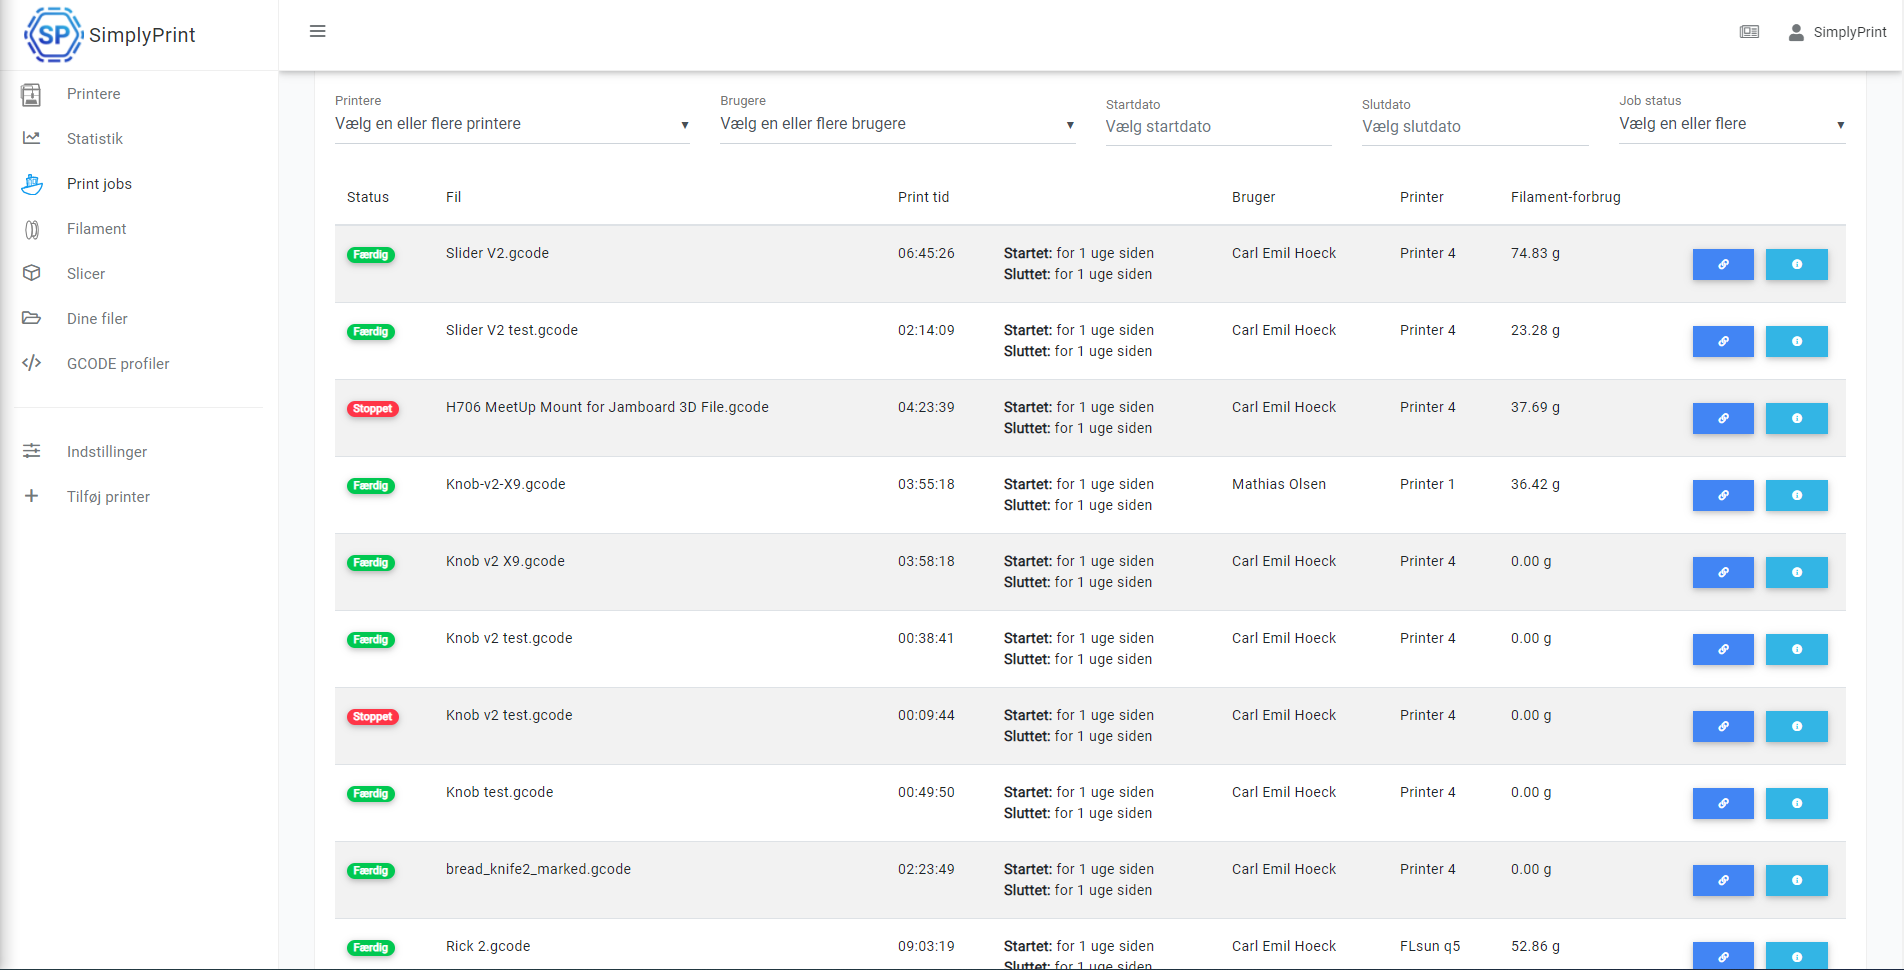The height and width of the screenshot is (970, 1904).
Task: Click link button for H706 MeetUp Mount row
Action: pos(1723,419)
